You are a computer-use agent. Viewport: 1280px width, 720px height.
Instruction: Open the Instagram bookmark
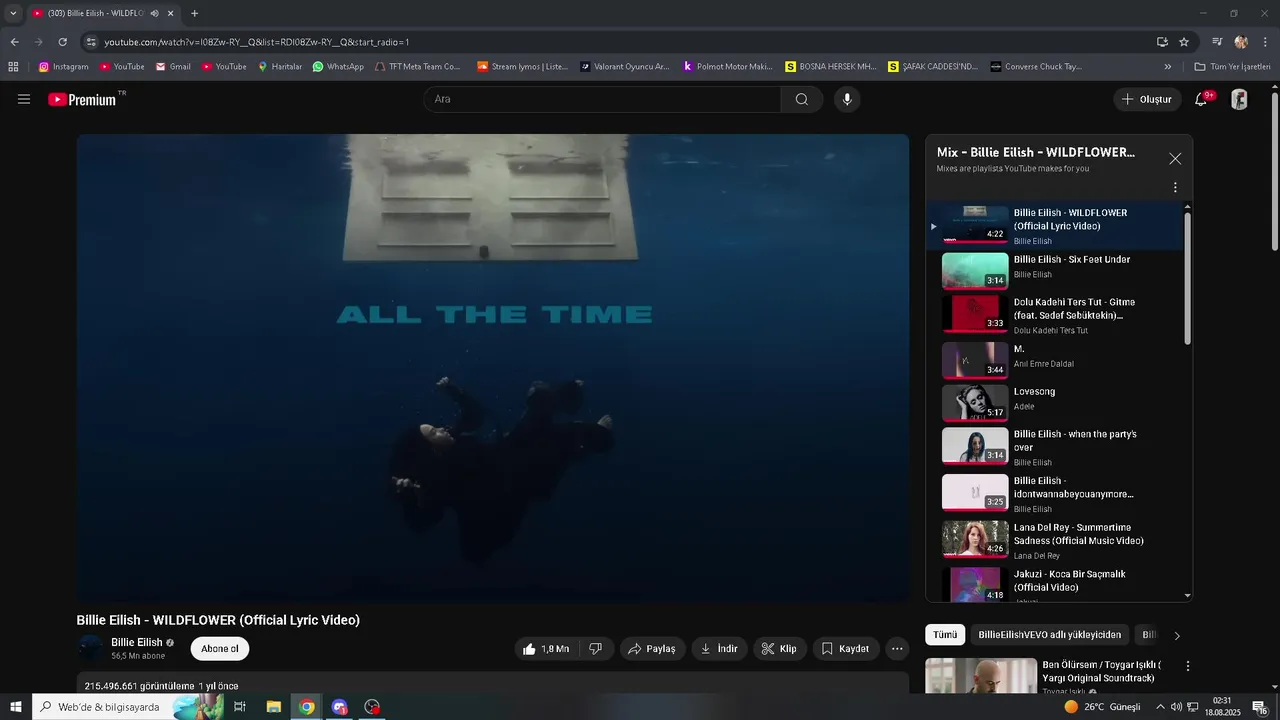tap(64, 67)
